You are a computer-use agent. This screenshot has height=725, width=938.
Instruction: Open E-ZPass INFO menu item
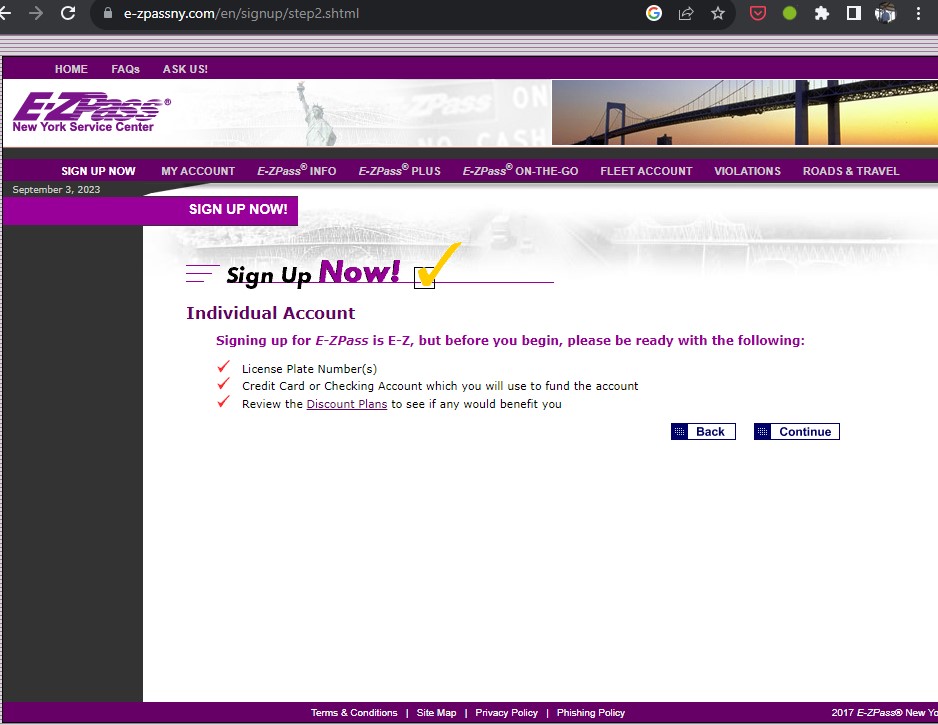297,171
